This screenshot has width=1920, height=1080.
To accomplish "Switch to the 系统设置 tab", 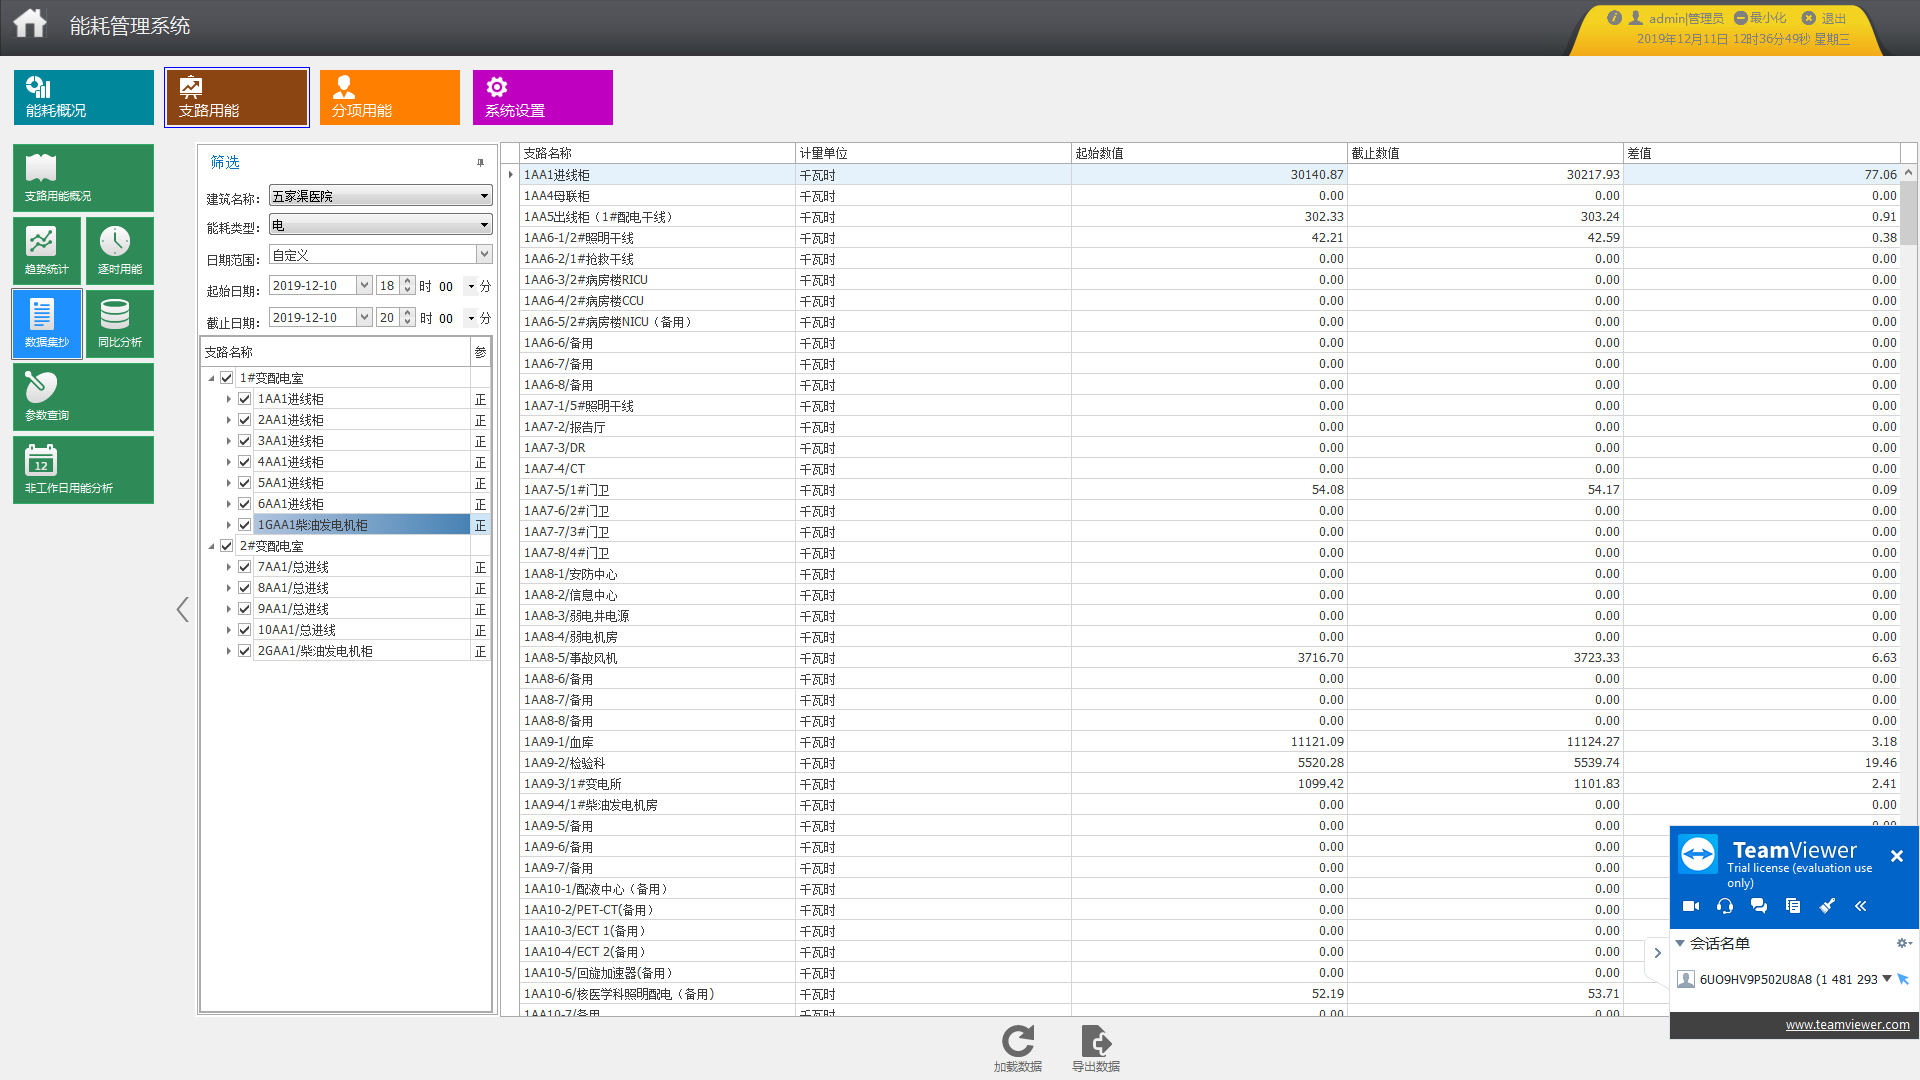I will tap(542, 97).
